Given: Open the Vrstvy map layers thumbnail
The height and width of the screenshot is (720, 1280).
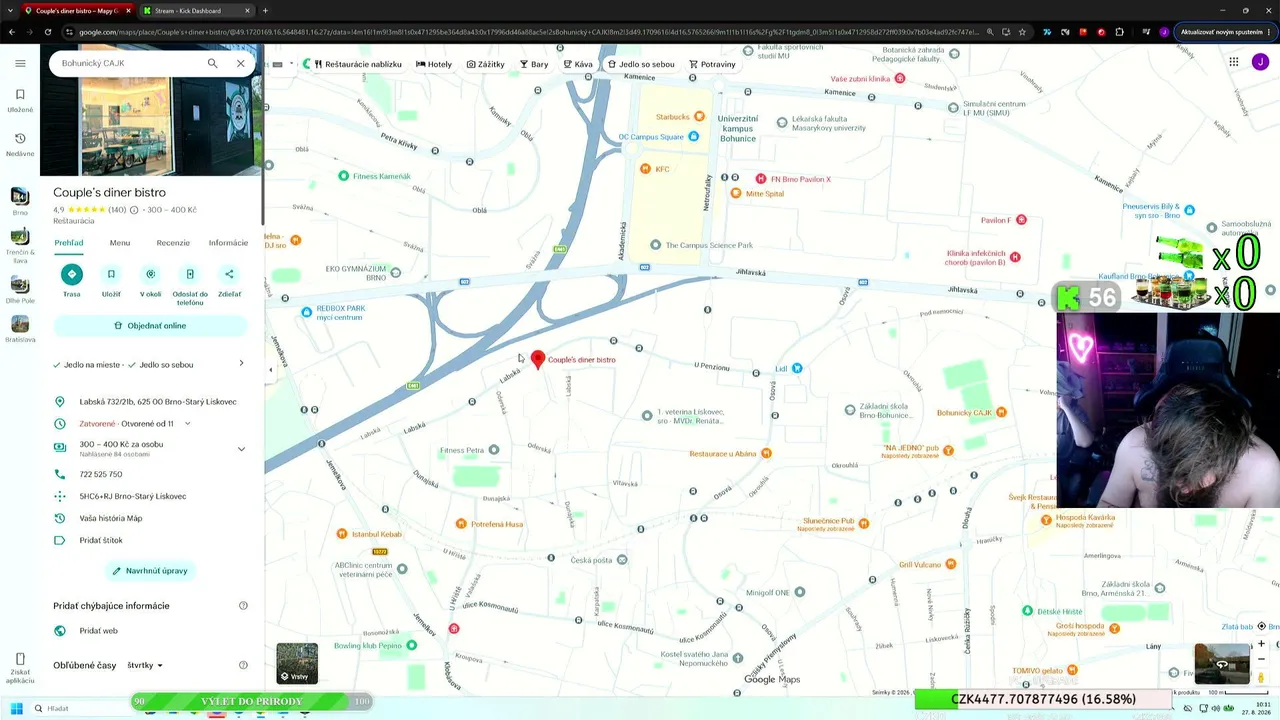Looking at the screenshot, I should click(297, 663).
